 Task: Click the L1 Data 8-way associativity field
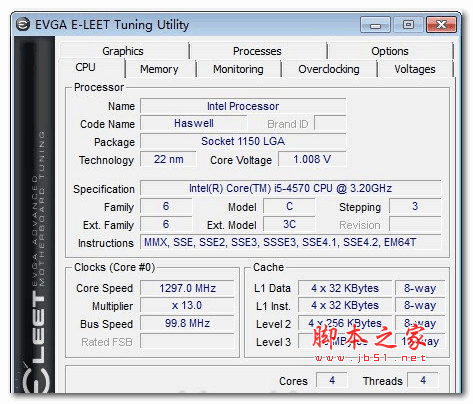tap(420, 288)
